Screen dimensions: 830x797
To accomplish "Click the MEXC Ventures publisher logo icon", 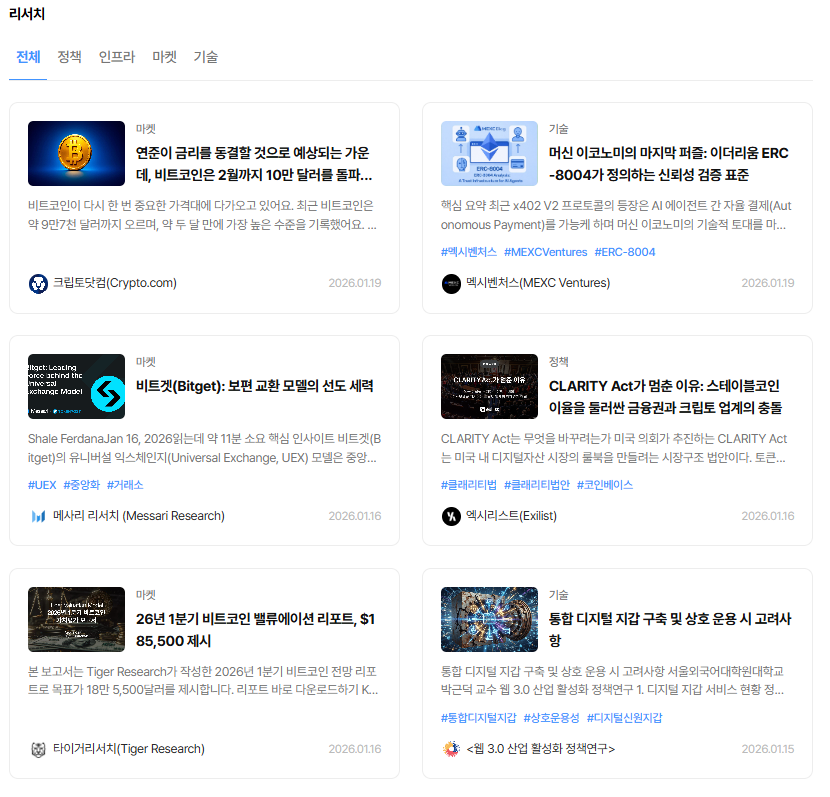I will tap(451, 283).
